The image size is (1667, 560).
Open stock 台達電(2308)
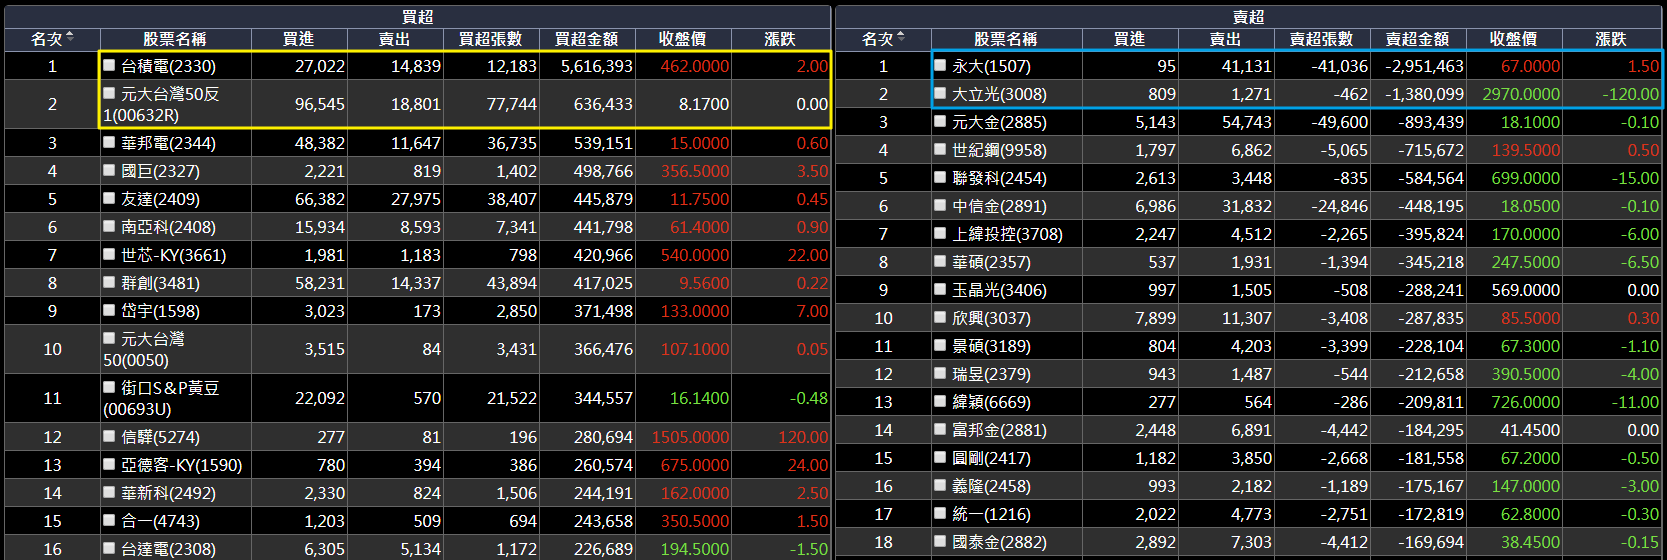point(168,549)
